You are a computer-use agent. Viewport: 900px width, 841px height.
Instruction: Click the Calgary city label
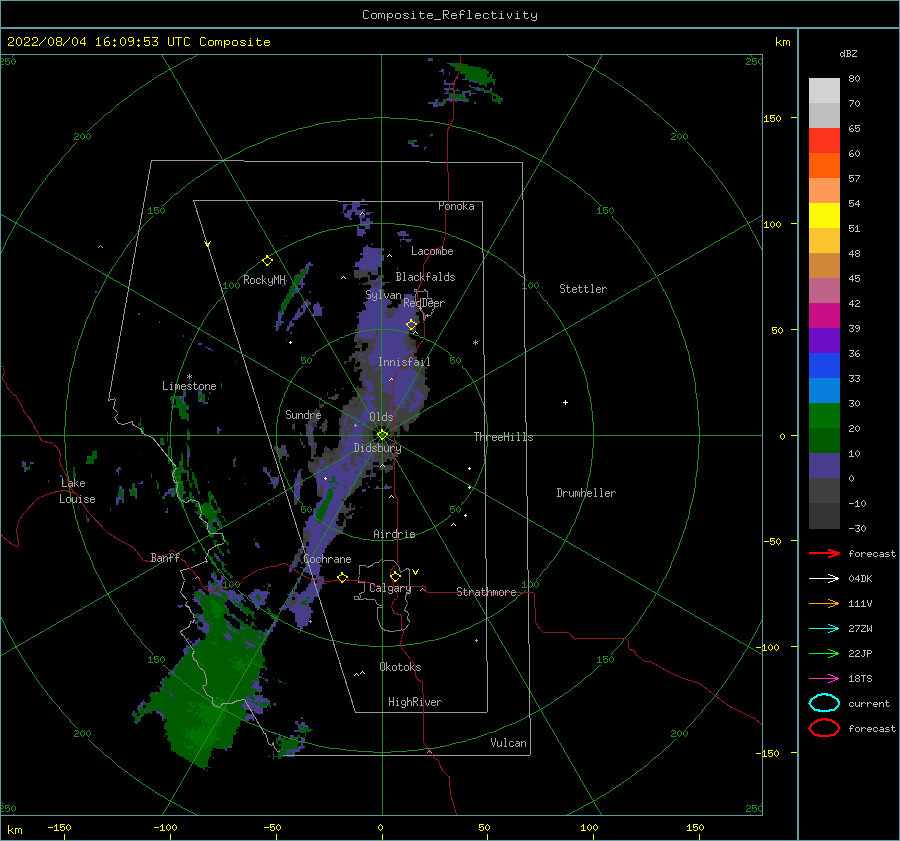click(x=390, y=588)
